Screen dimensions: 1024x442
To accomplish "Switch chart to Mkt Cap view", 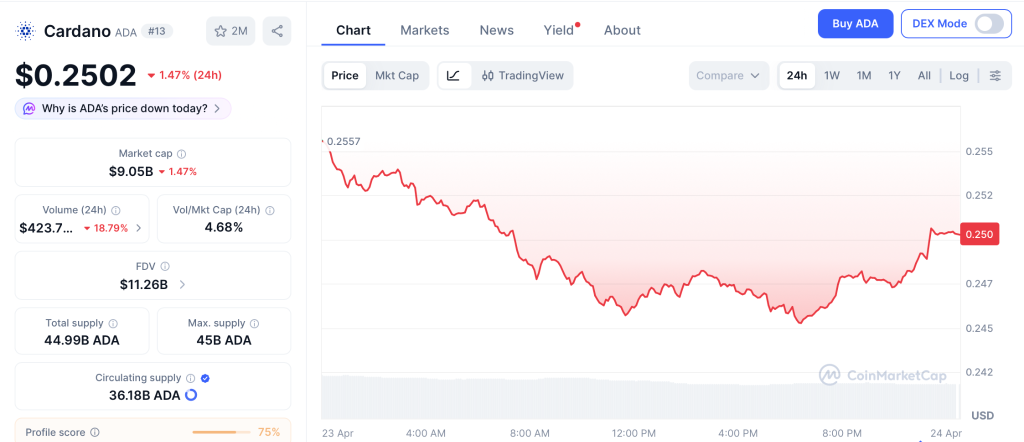I will (397, 76).
